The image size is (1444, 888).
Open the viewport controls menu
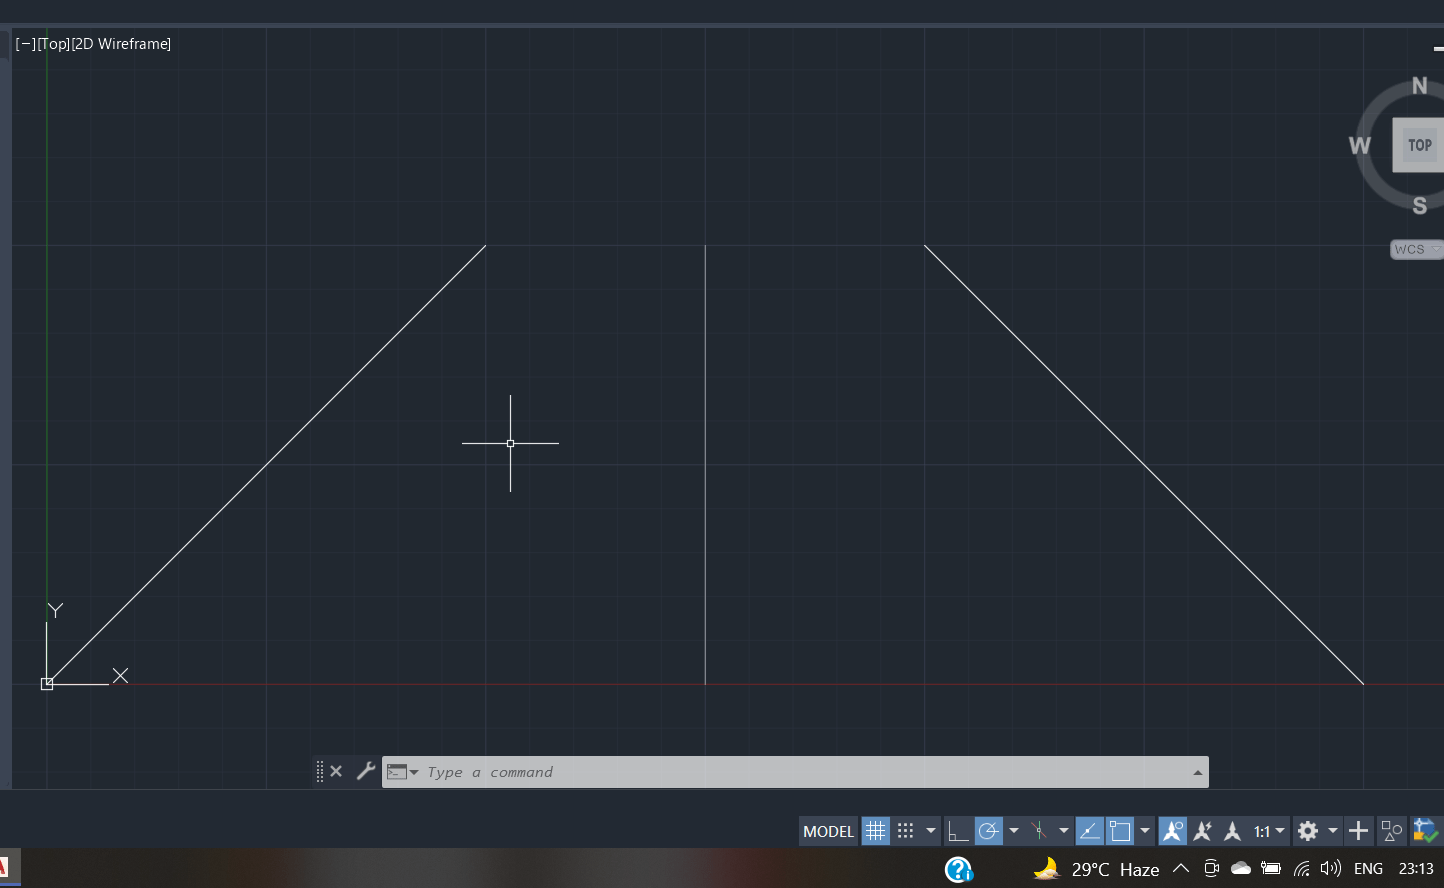point(26,43)
